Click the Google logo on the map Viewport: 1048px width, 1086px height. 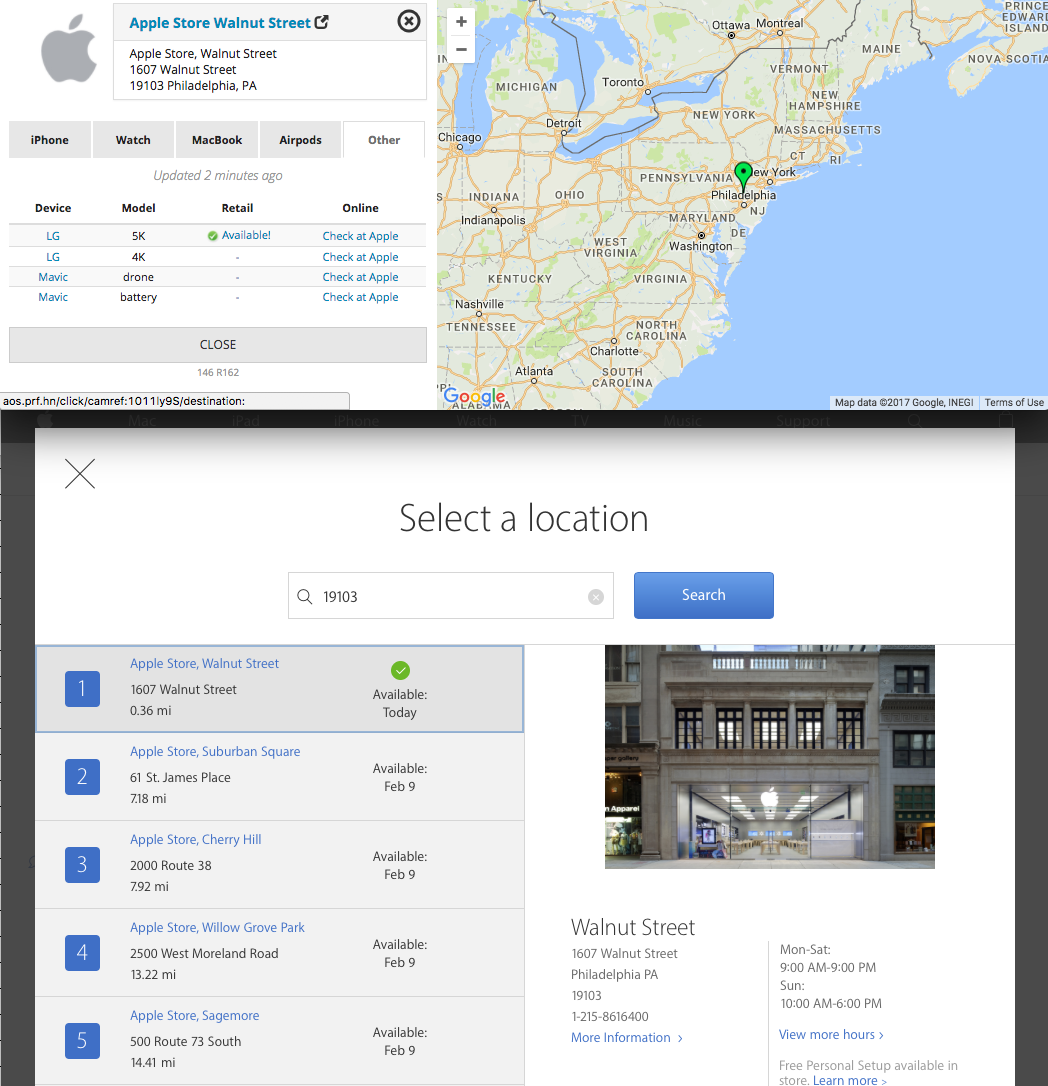pos(474,396)
